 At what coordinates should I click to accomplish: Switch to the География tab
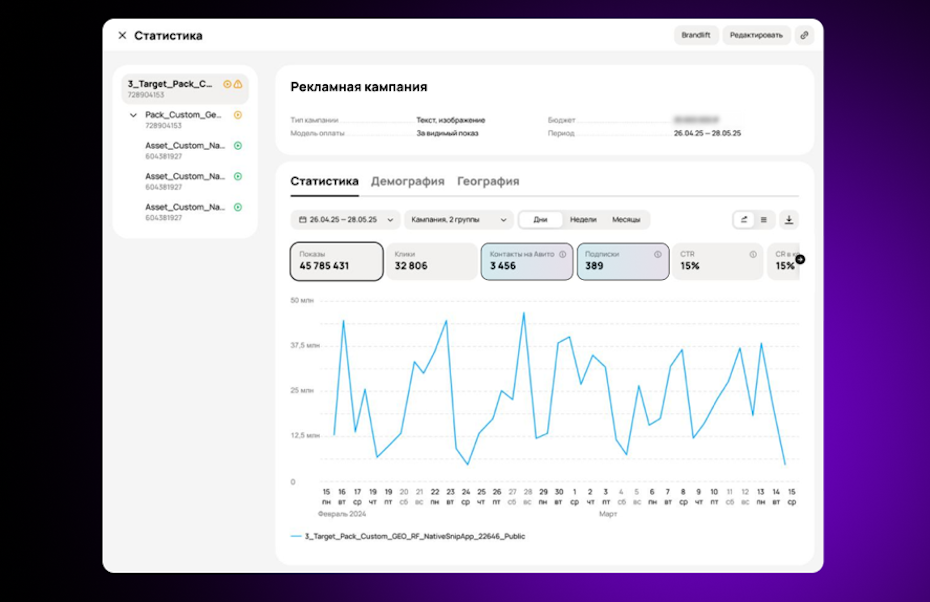click(488, 181)
